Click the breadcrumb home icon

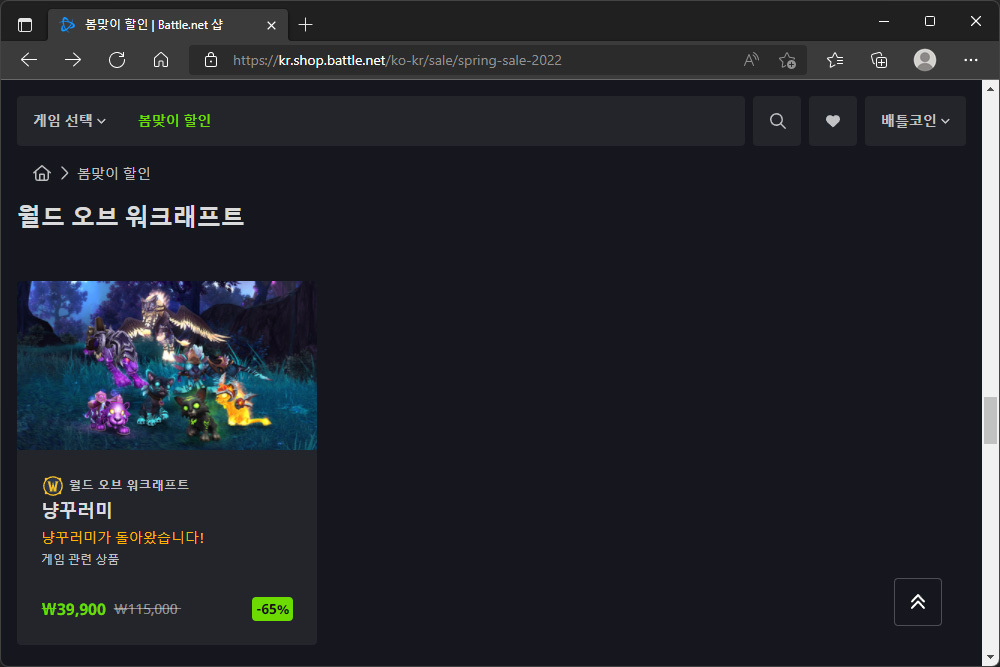pos(42,173)
